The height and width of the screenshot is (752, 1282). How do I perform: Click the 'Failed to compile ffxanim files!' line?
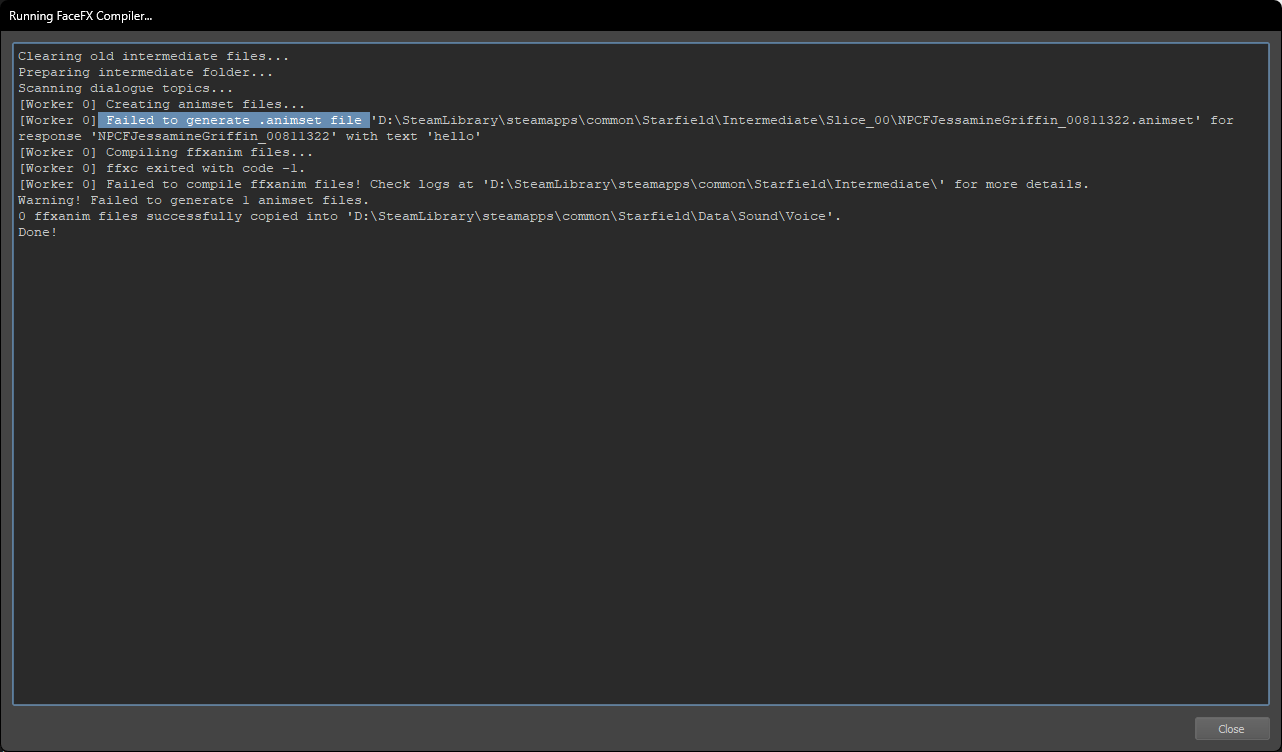point(554,184)
